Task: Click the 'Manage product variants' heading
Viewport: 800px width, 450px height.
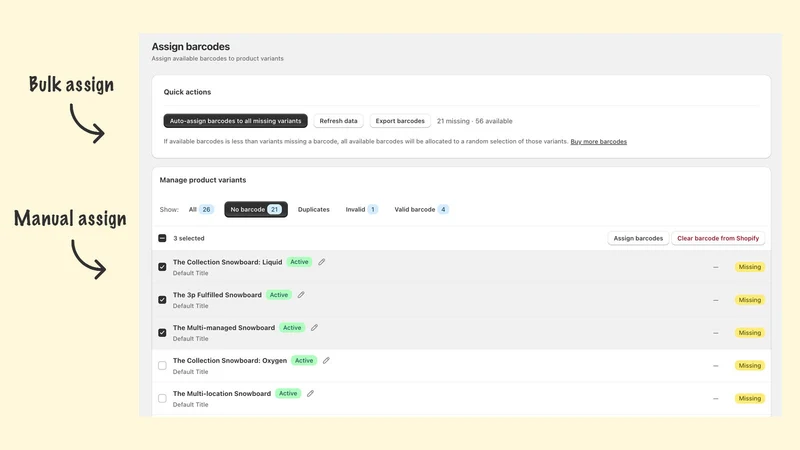Action: (x=203, y=180)
